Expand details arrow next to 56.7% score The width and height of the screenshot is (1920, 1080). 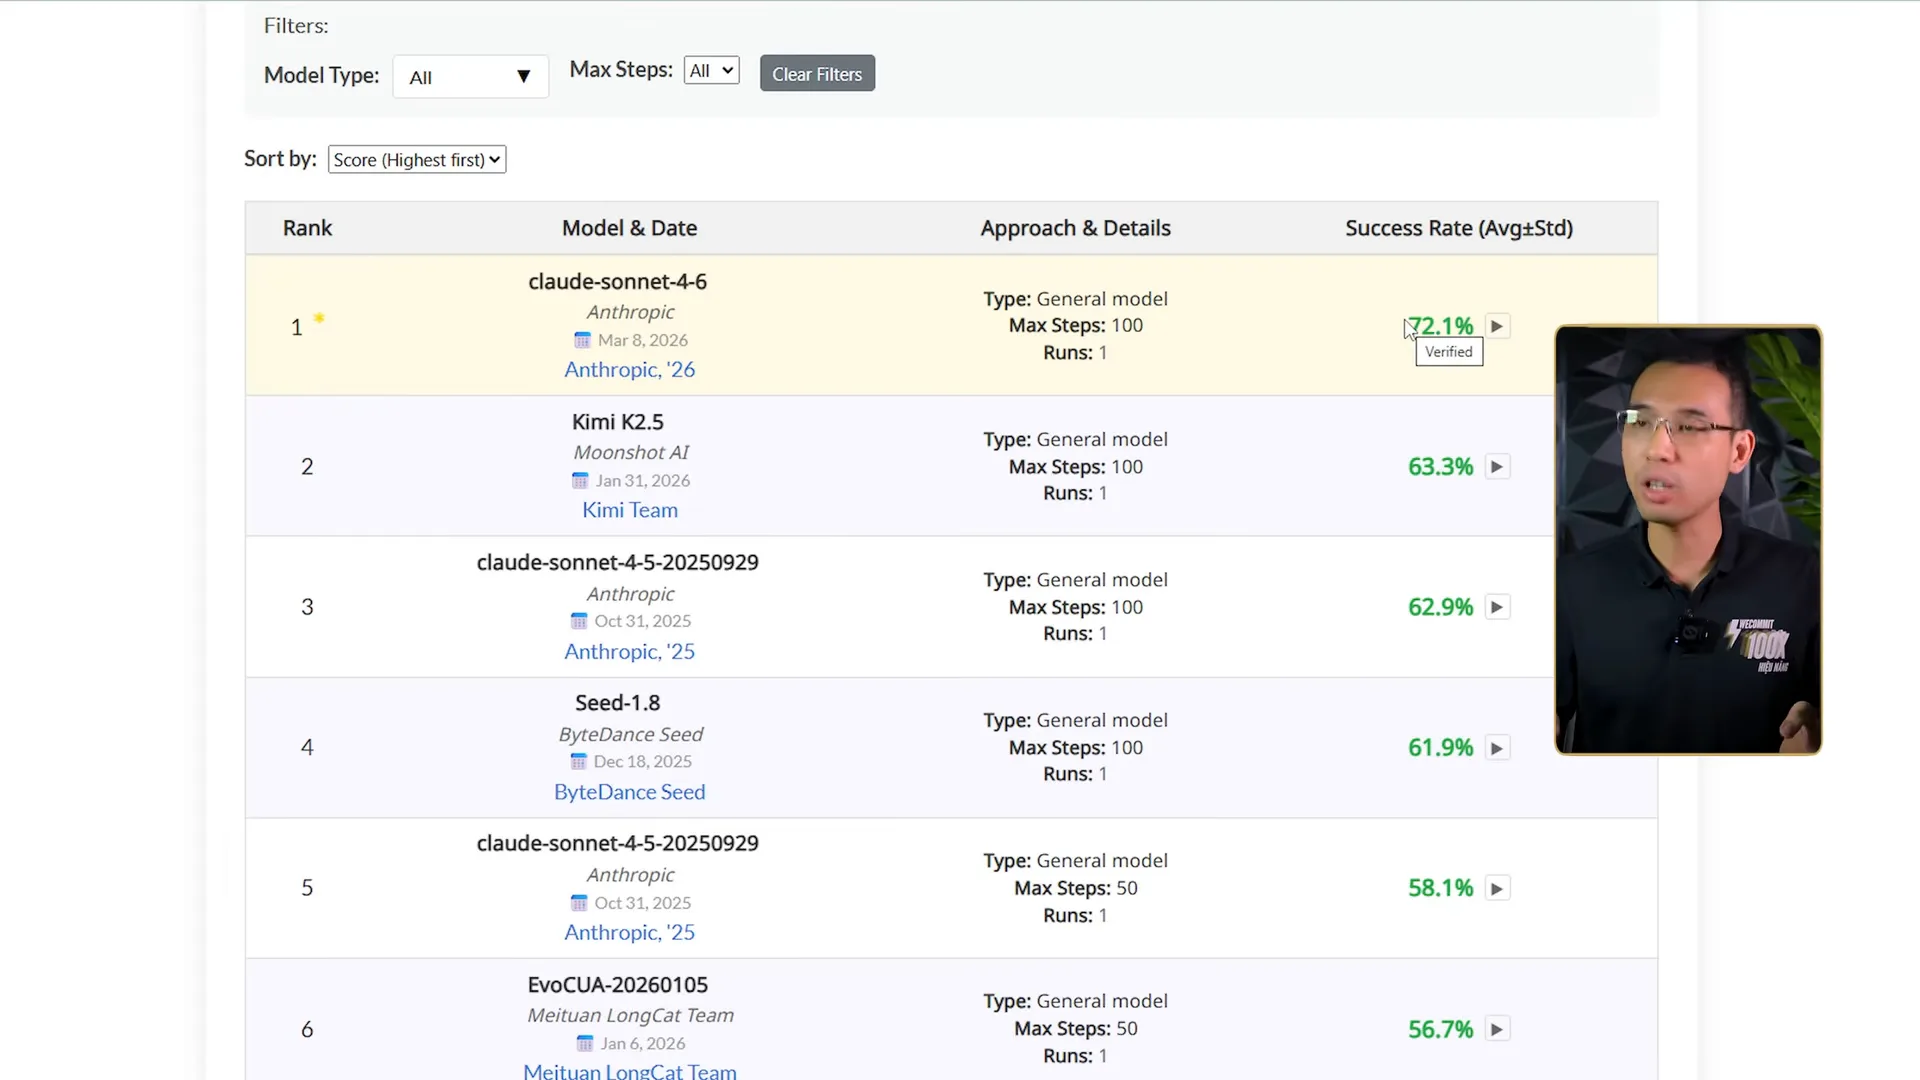coord(1497,1029)
